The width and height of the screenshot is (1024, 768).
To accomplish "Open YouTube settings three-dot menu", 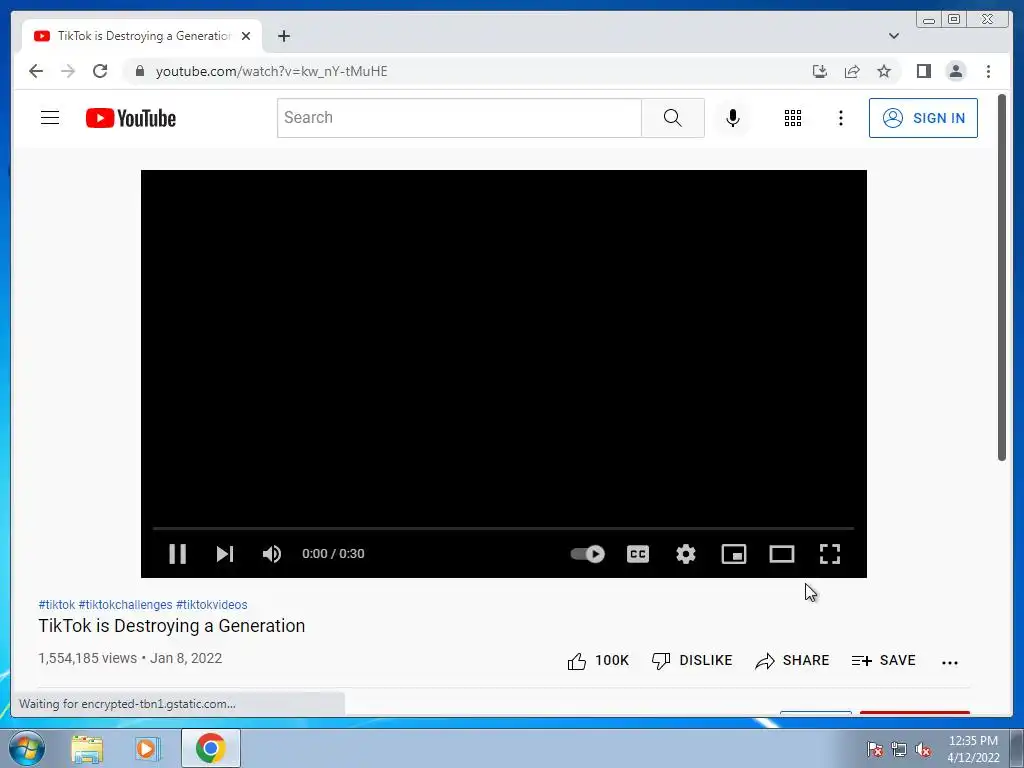I will tap(841, 118).
